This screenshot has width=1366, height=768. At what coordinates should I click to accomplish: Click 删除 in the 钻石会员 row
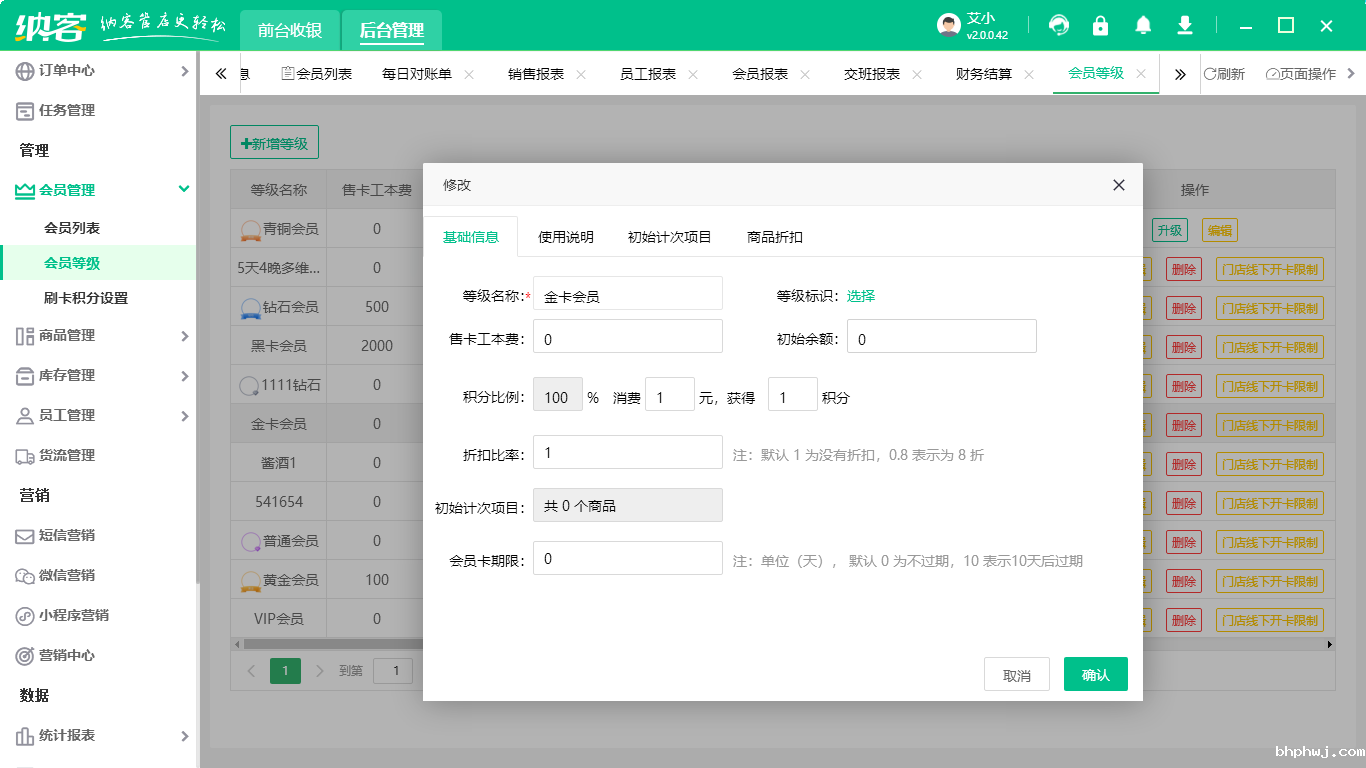1184,308
